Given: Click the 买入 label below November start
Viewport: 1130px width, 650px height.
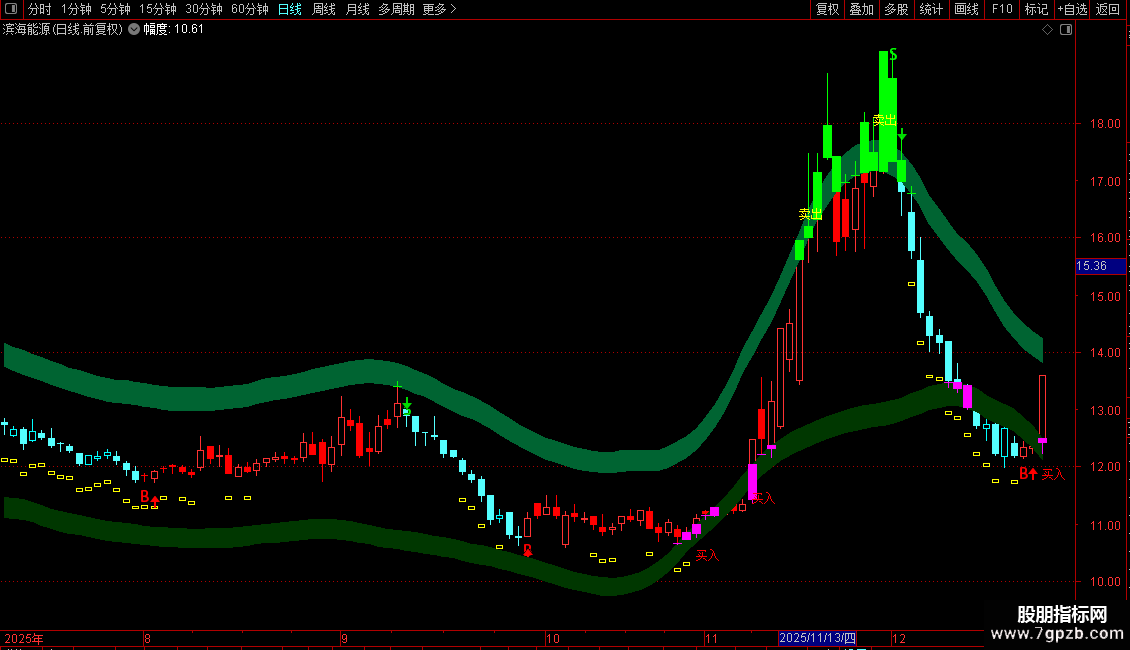Looking at the screenshot, I should (707, 556).
